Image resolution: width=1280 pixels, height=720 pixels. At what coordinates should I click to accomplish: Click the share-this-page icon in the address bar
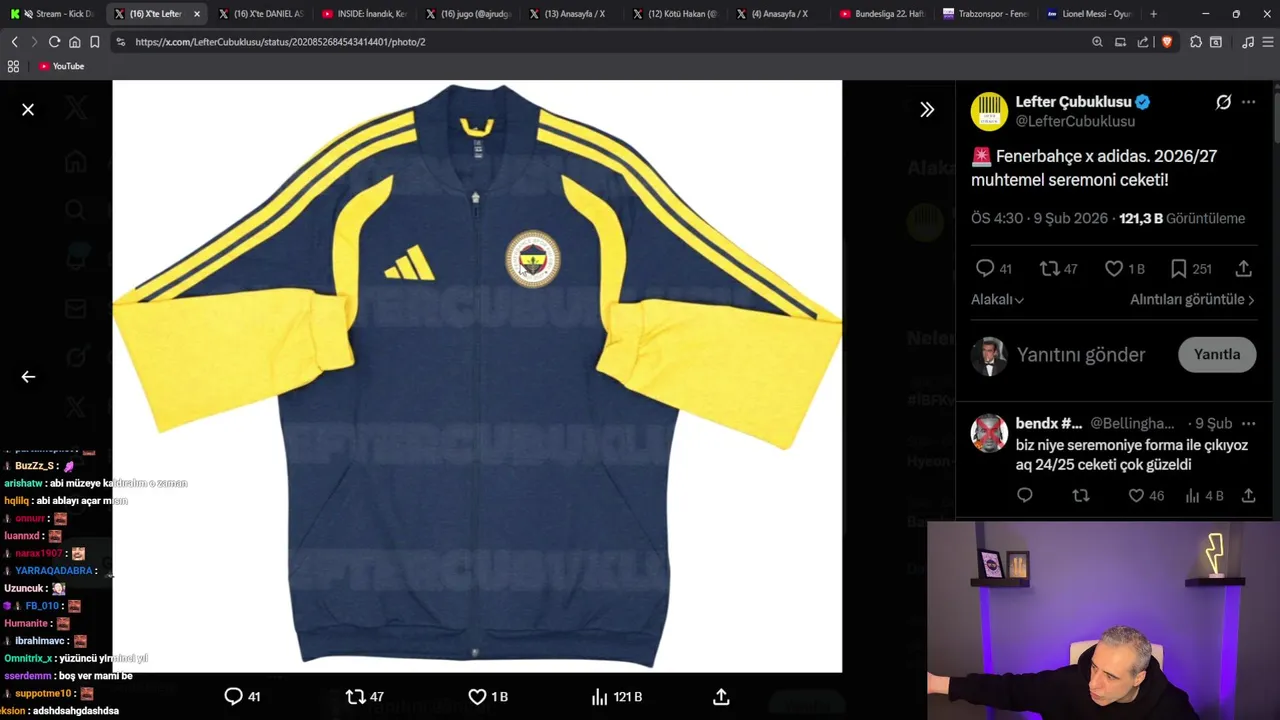click(x=1143, y=42)
